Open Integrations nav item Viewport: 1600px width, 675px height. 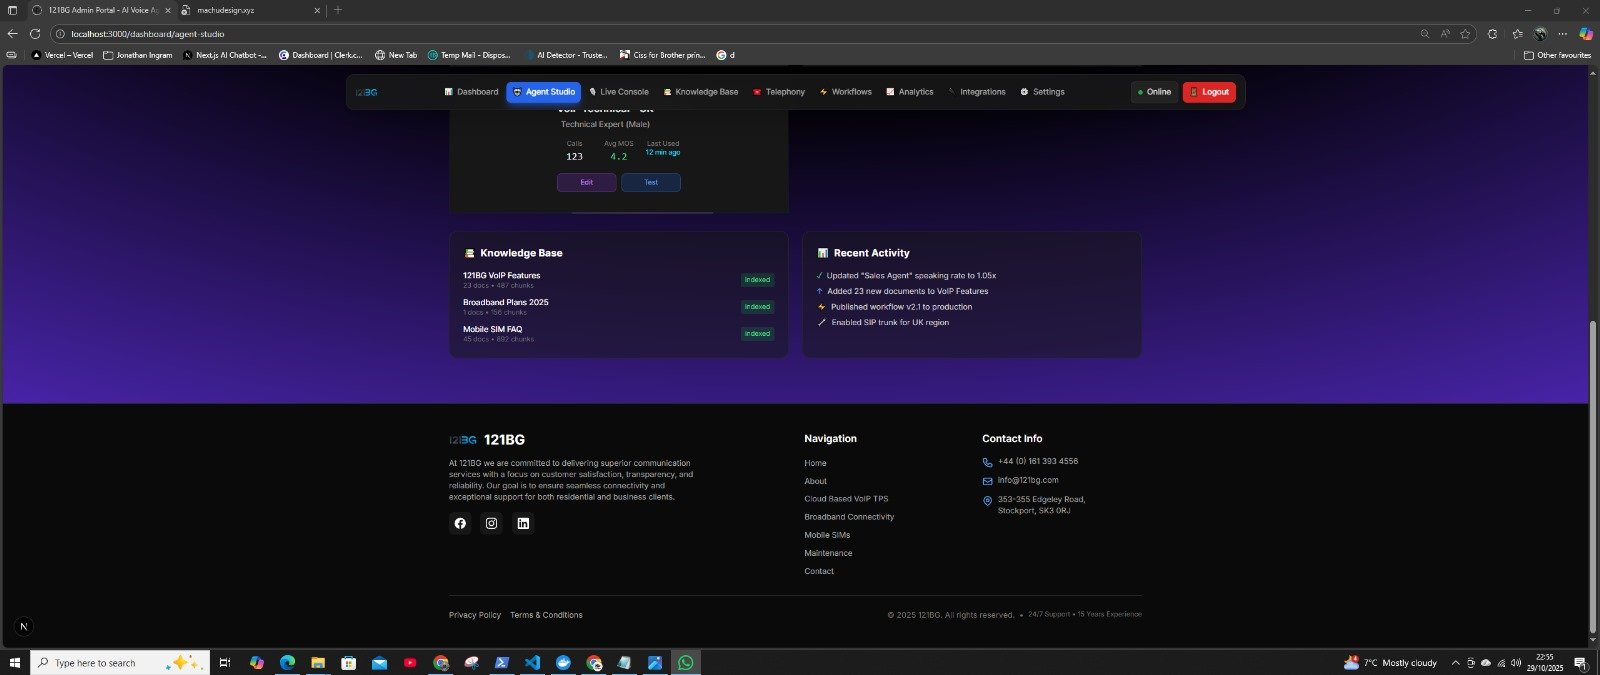point(977,92)
